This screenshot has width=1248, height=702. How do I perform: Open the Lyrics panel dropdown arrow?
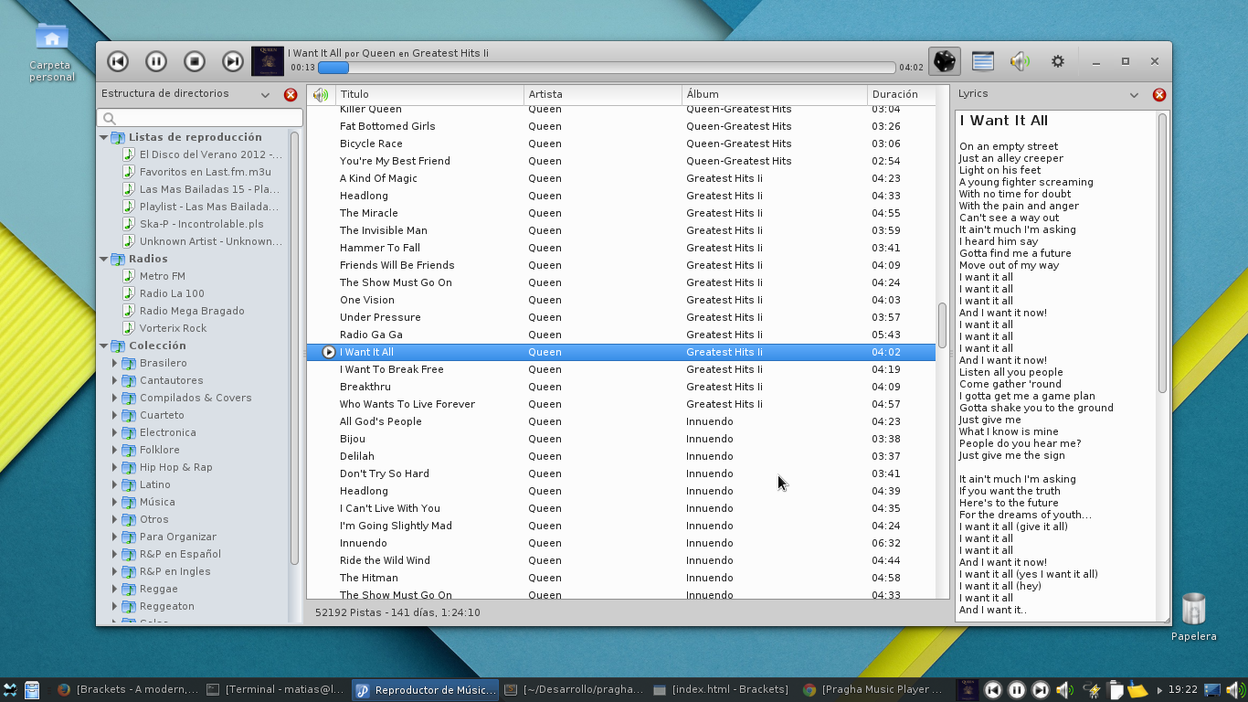tap(1134, 95)
